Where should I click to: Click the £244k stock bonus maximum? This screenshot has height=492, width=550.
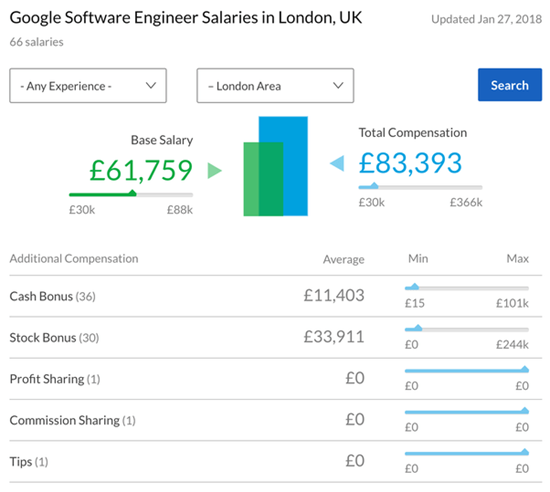tap(512, 344)
